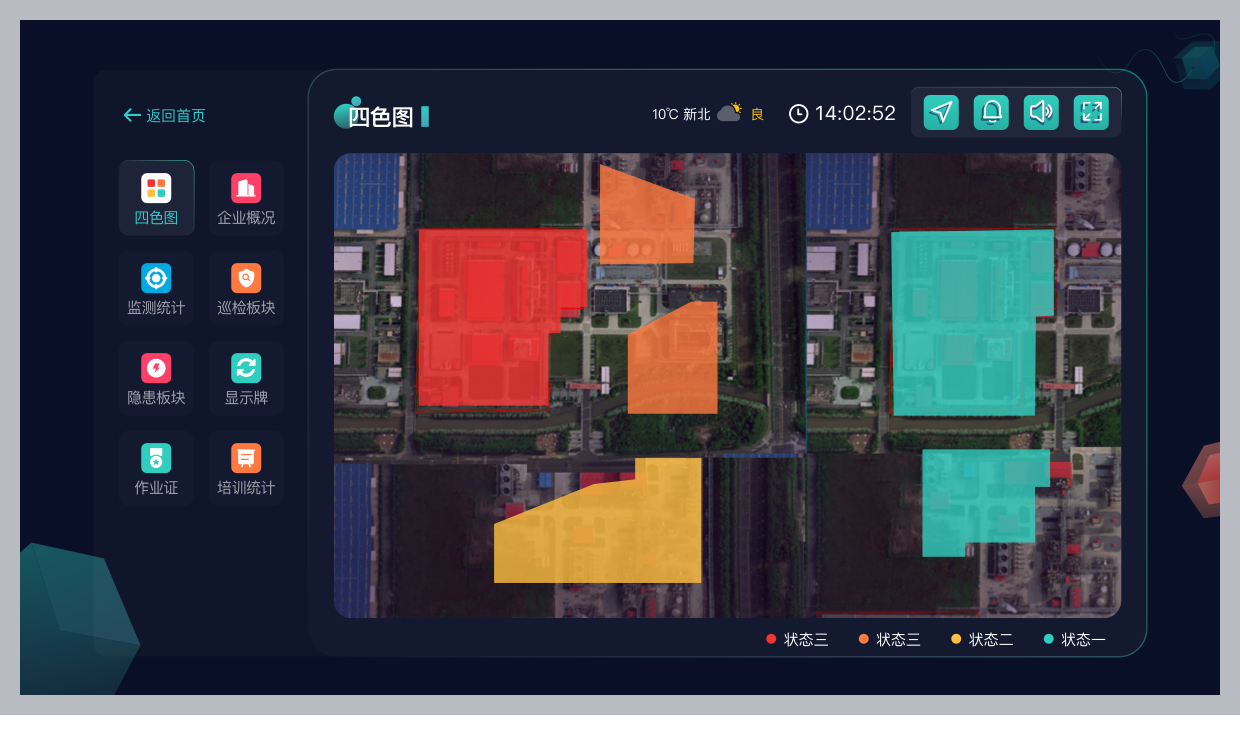The image size is (1240, 755).
Task: Click the weather cloud icon
Action: tap(730, 113)
